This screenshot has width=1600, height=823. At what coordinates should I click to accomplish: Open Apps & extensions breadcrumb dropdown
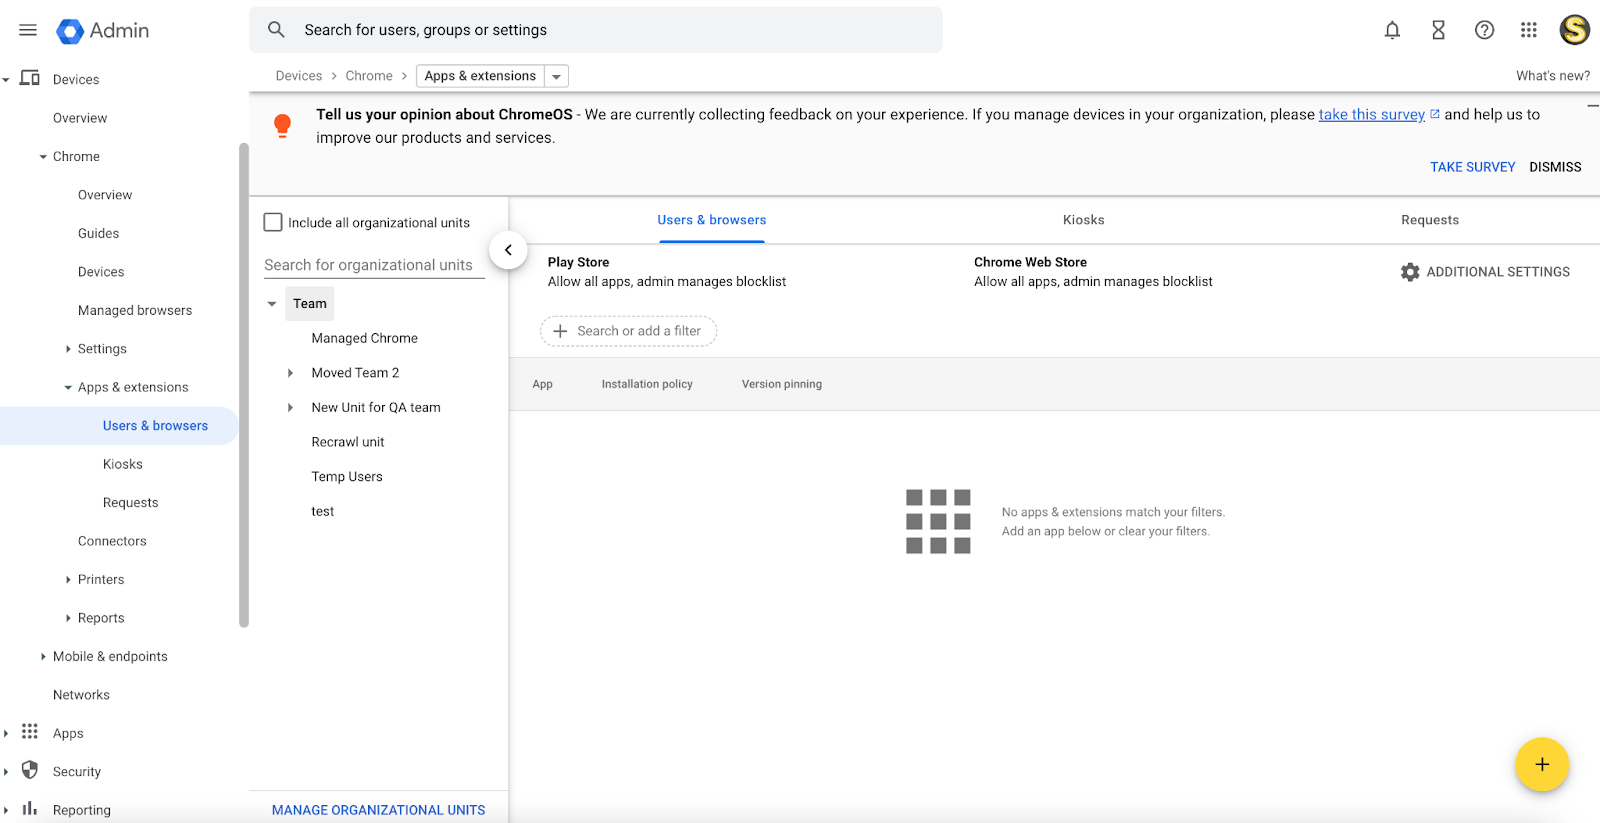click(x=557, y=76)
